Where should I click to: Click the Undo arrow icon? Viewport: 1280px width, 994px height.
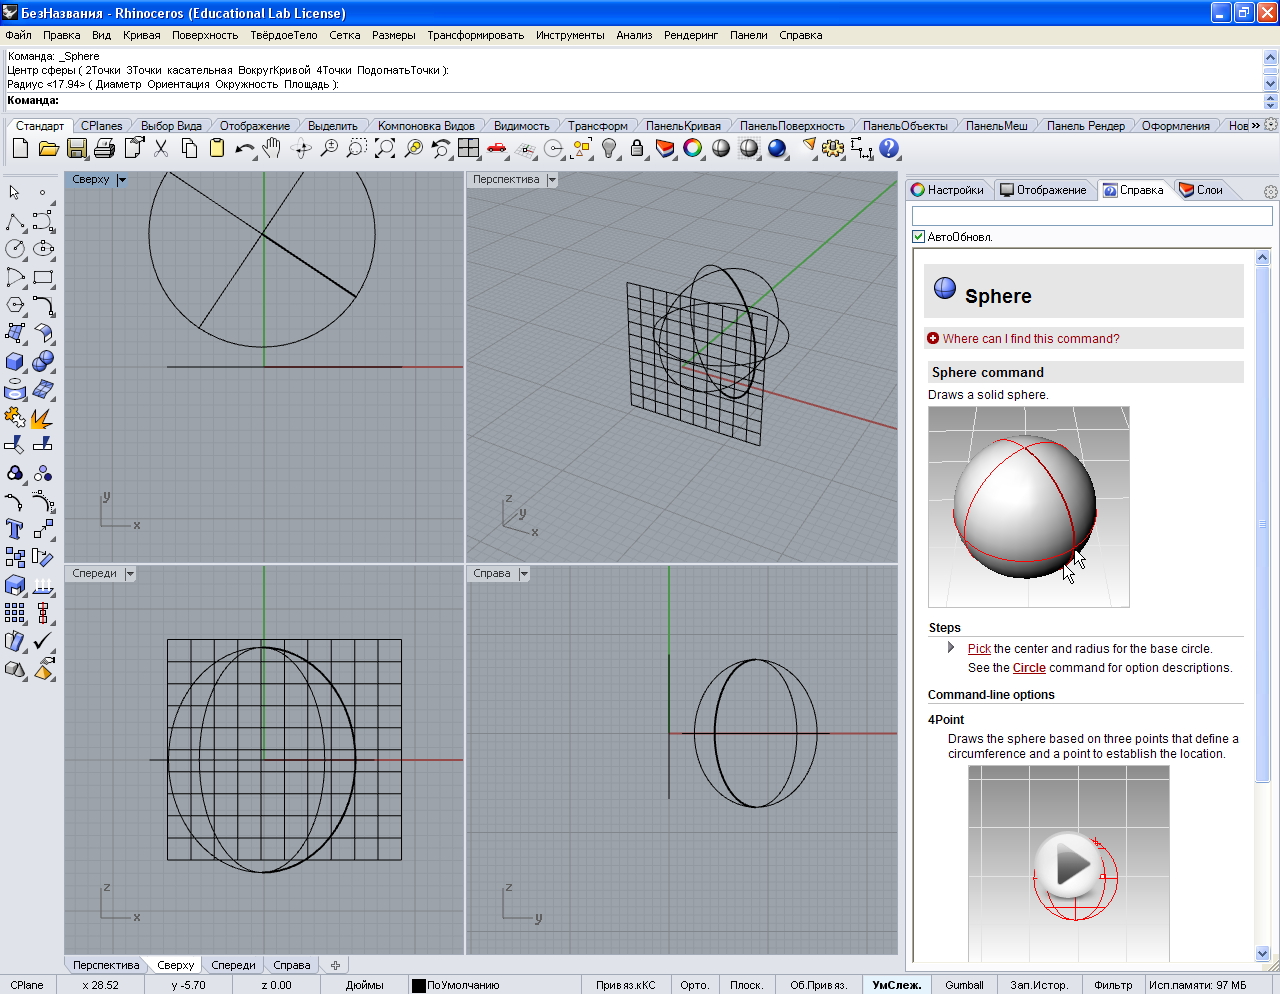(x=243, y=149)
